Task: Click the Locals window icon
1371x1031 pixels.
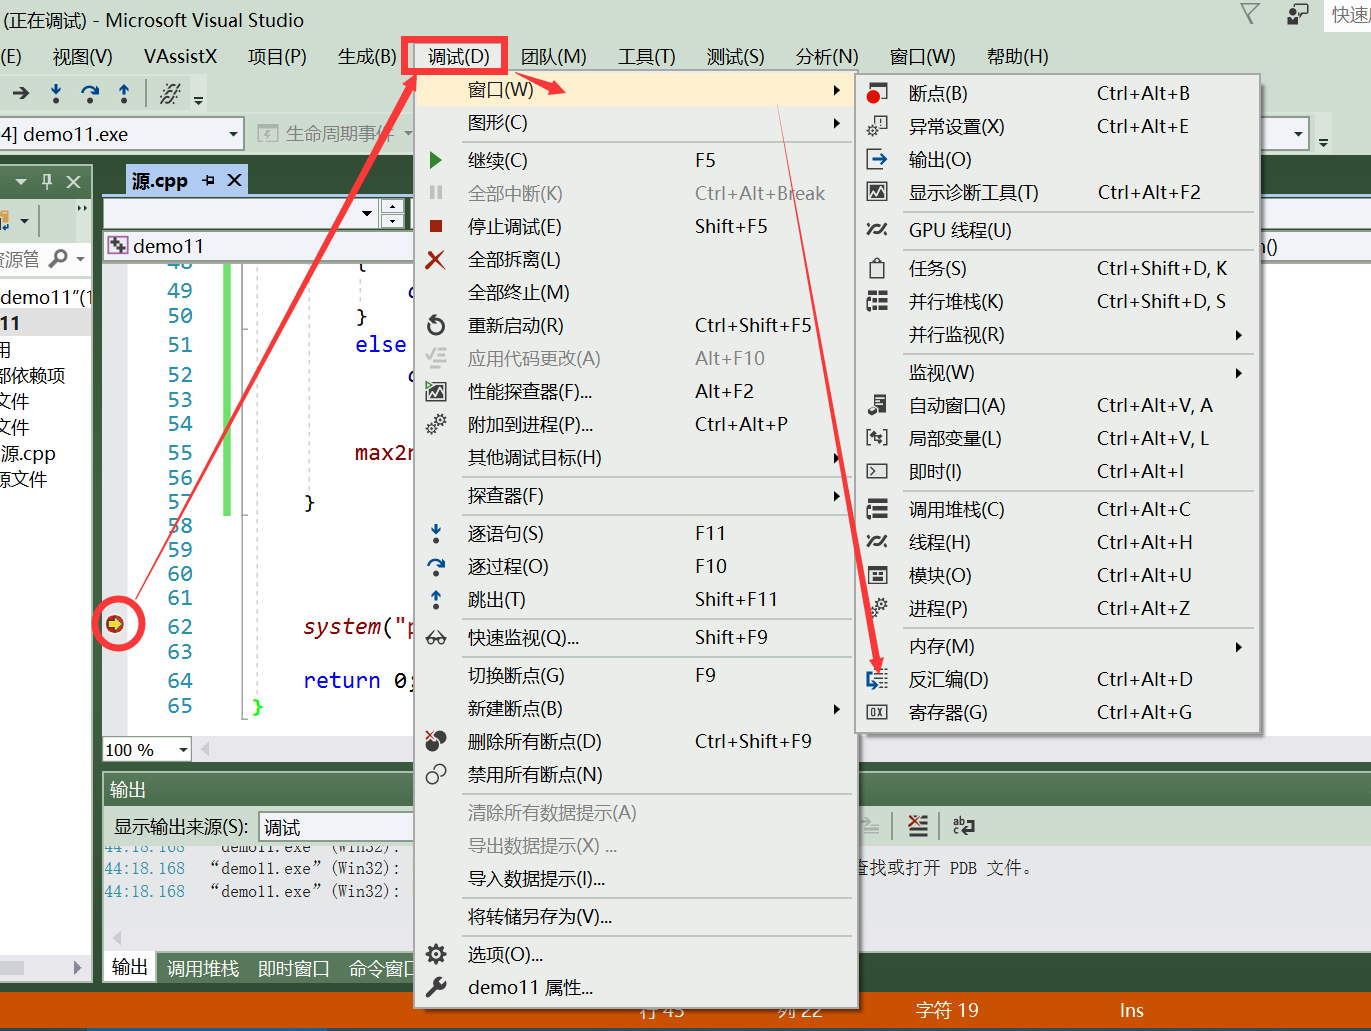Action: (876, 438)
